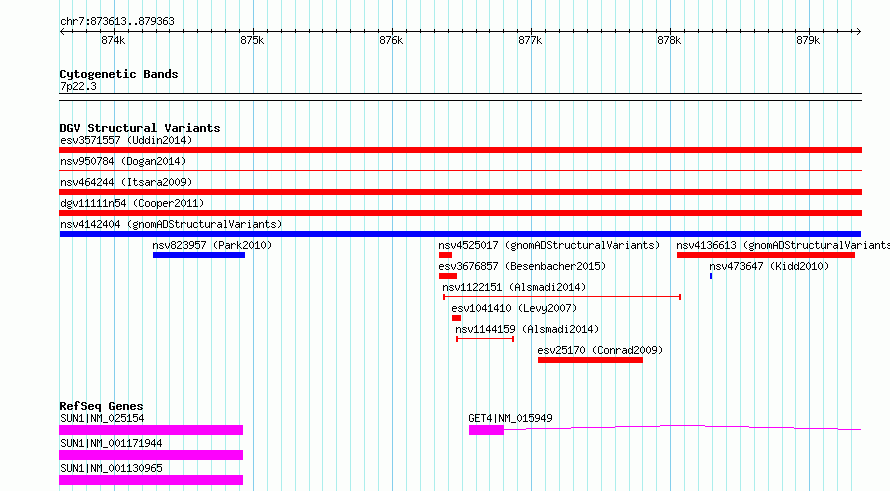Click the nsv473647 (Kidd2010) label

point(769,266)
